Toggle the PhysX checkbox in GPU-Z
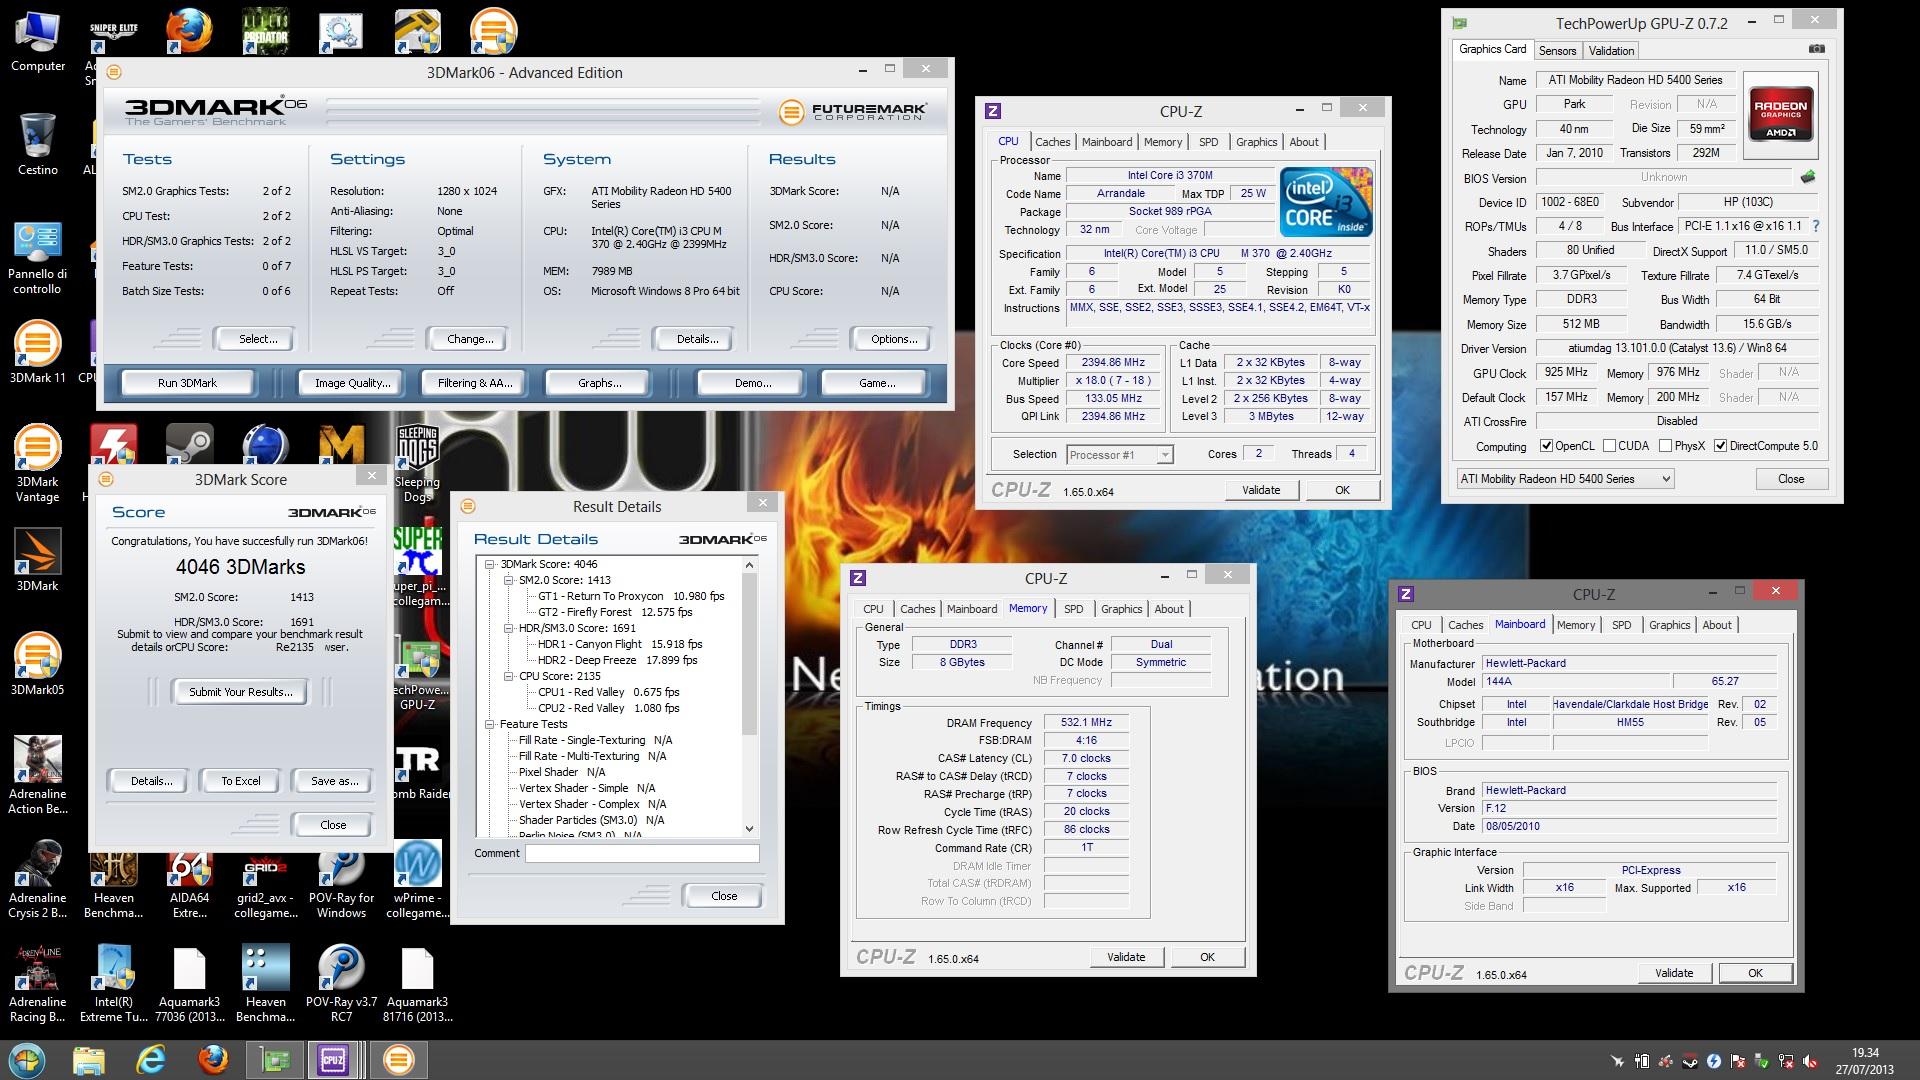 [1665, 446]
